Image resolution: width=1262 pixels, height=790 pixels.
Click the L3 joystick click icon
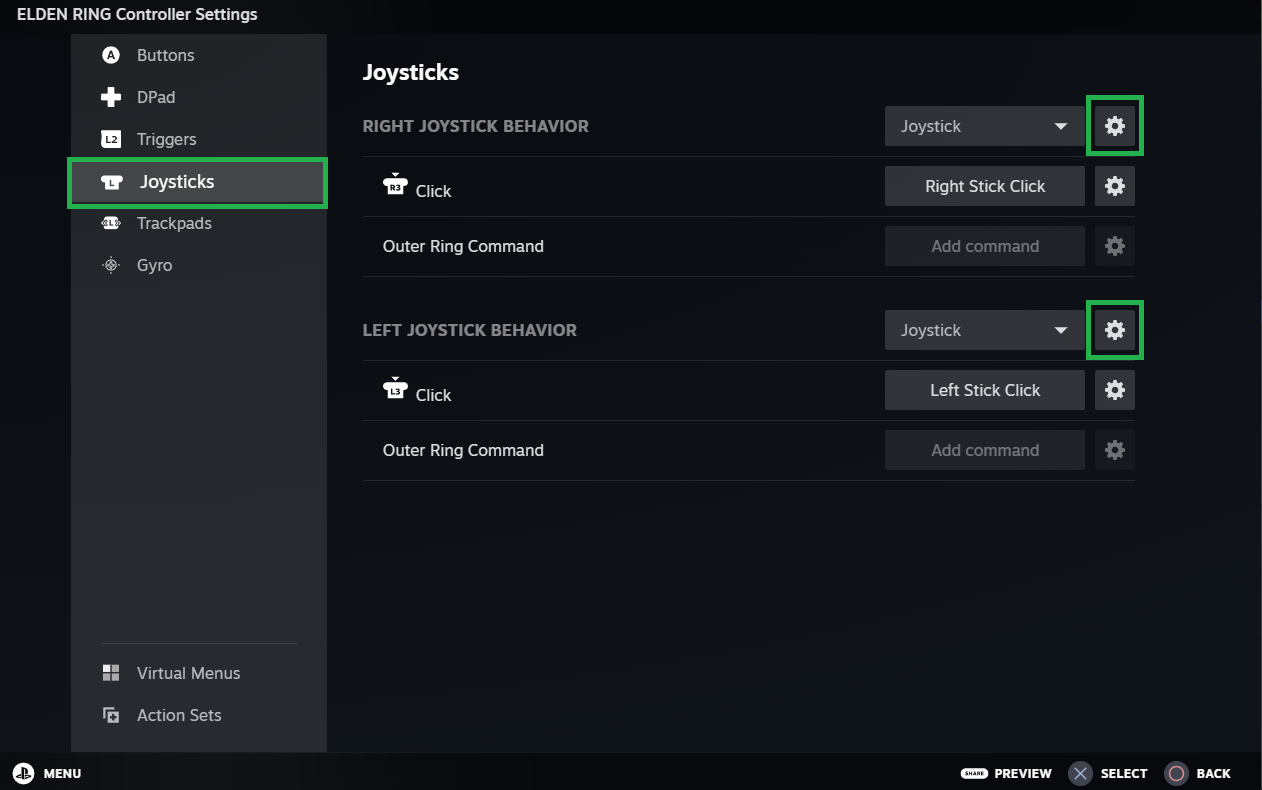395,388
